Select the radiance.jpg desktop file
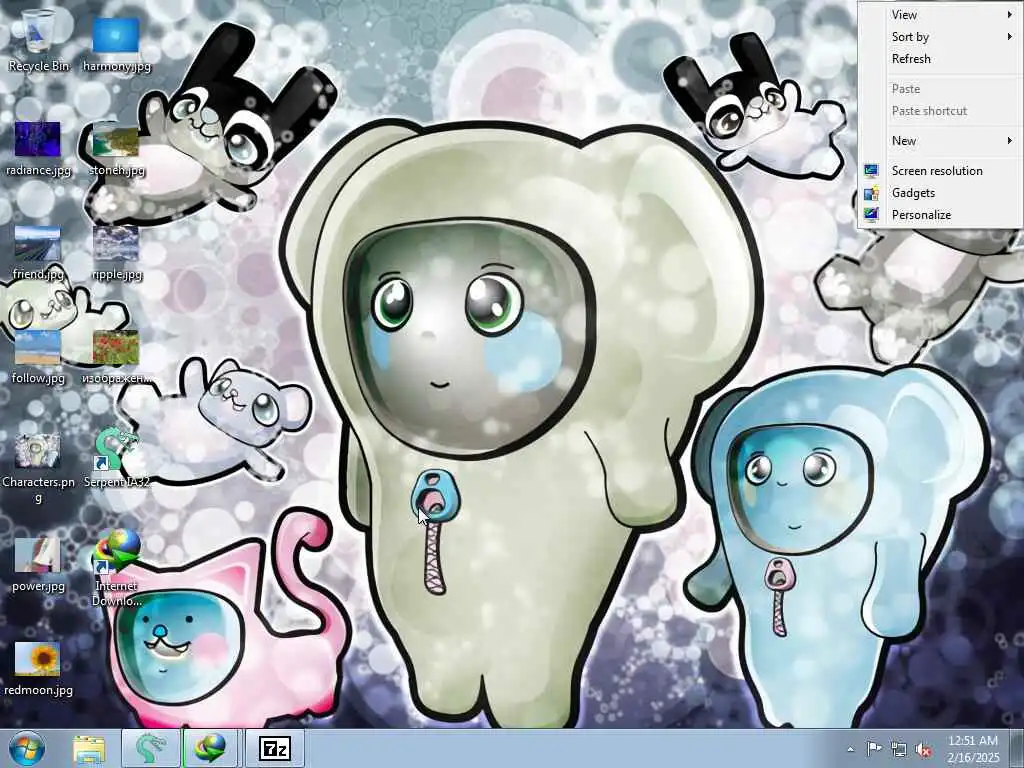 point(38,148)
